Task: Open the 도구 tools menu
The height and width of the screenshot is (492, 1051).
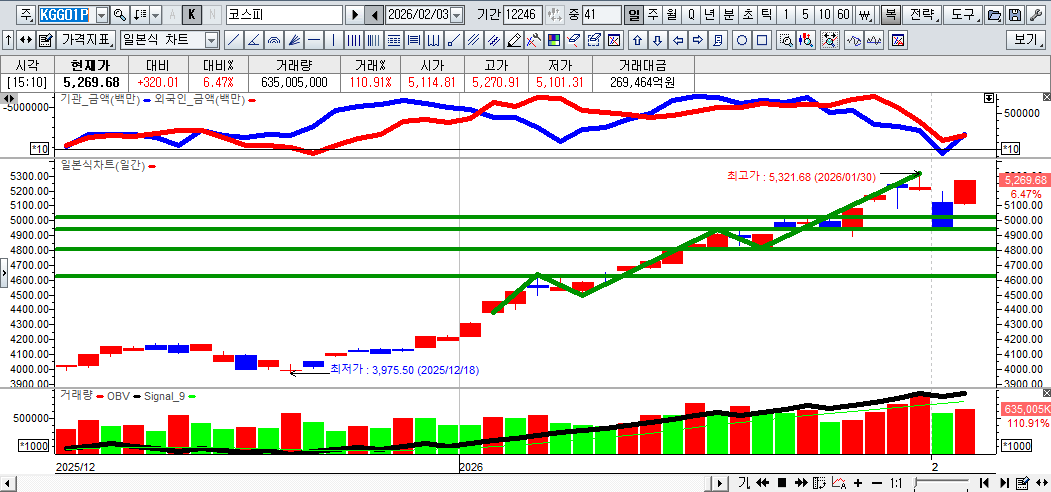Action: tap(963, 15)
